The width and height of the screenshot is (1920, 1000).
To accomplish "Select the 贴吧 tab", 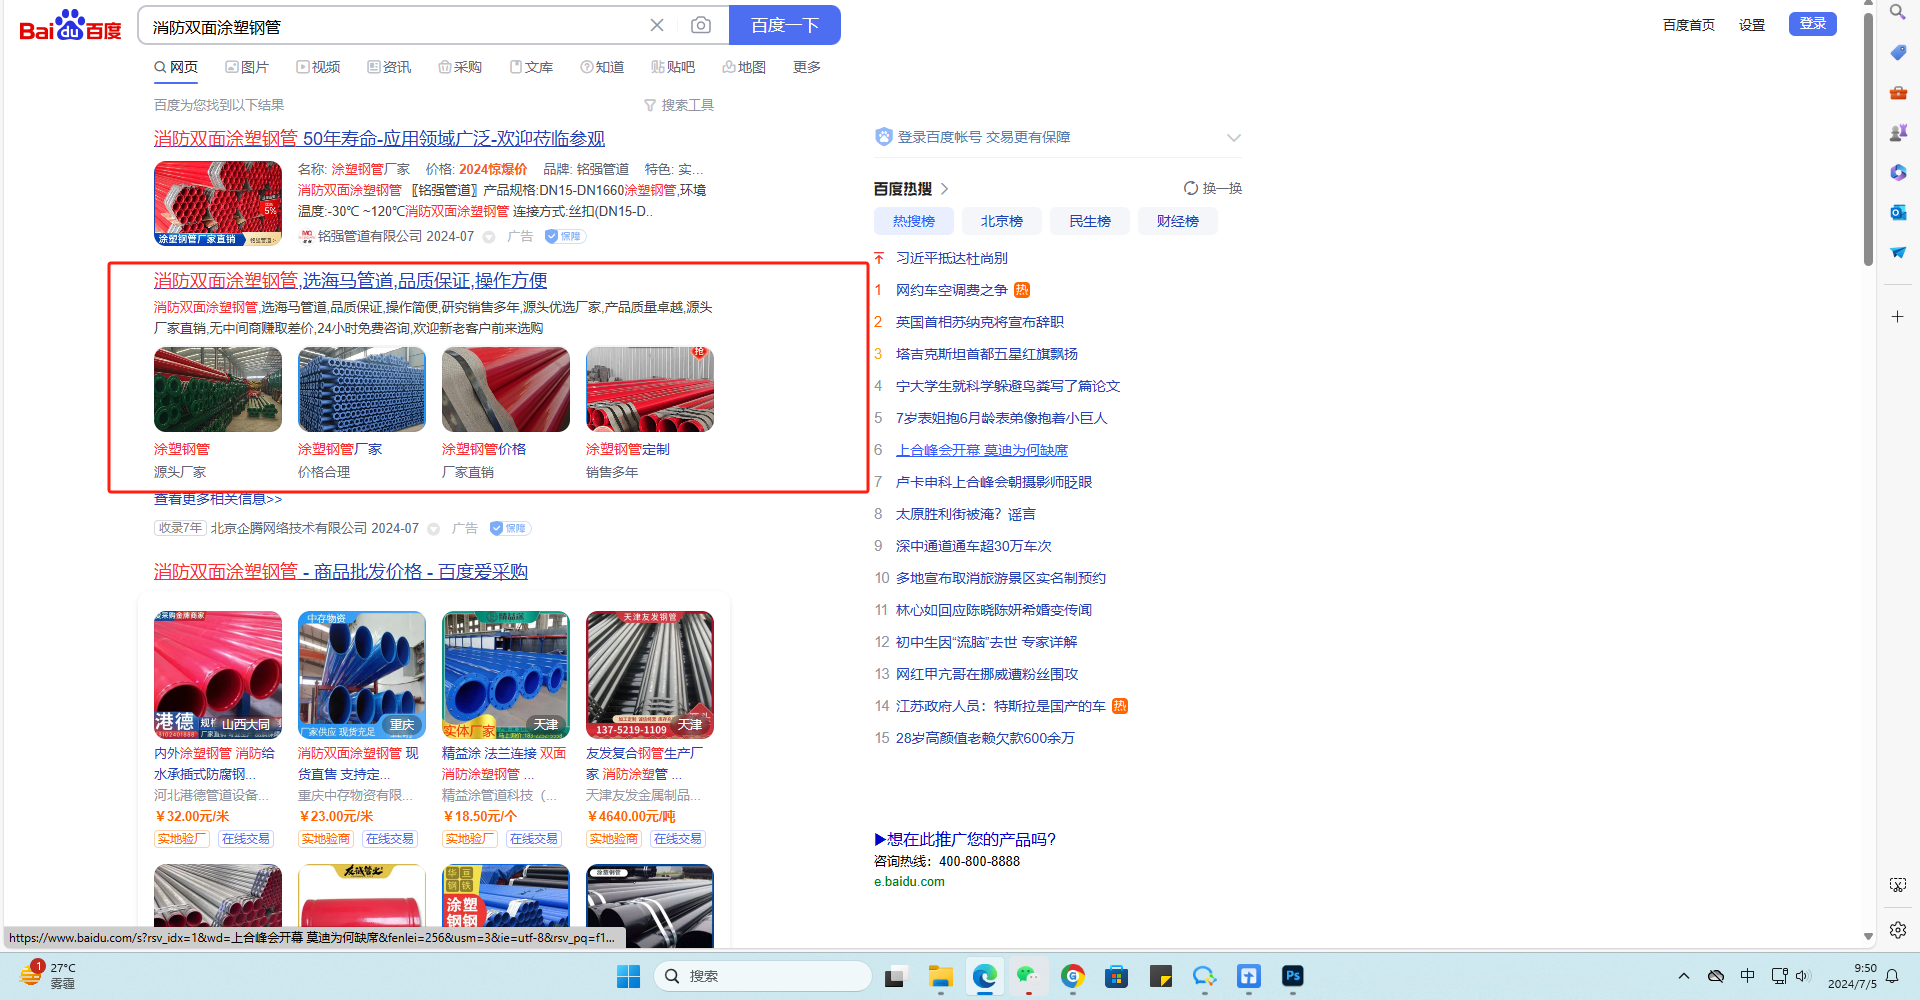I will [x=673, y=67].
